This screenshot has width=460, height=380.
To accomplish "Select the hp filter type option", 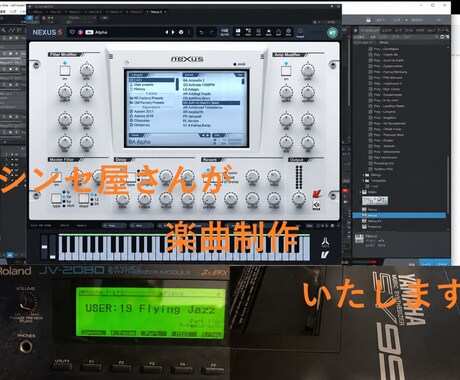I will (67, 197).
